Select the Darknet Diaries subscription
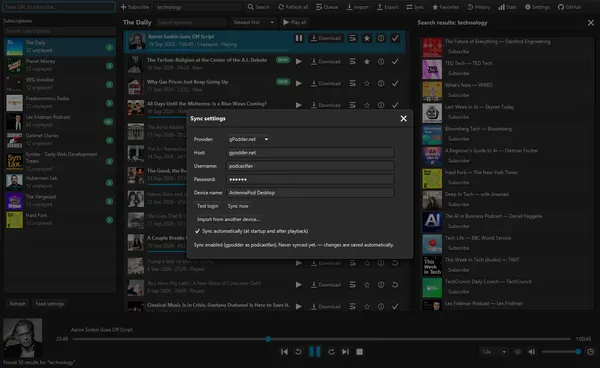This screenshot has width=600, height=368. coord(60,140)
